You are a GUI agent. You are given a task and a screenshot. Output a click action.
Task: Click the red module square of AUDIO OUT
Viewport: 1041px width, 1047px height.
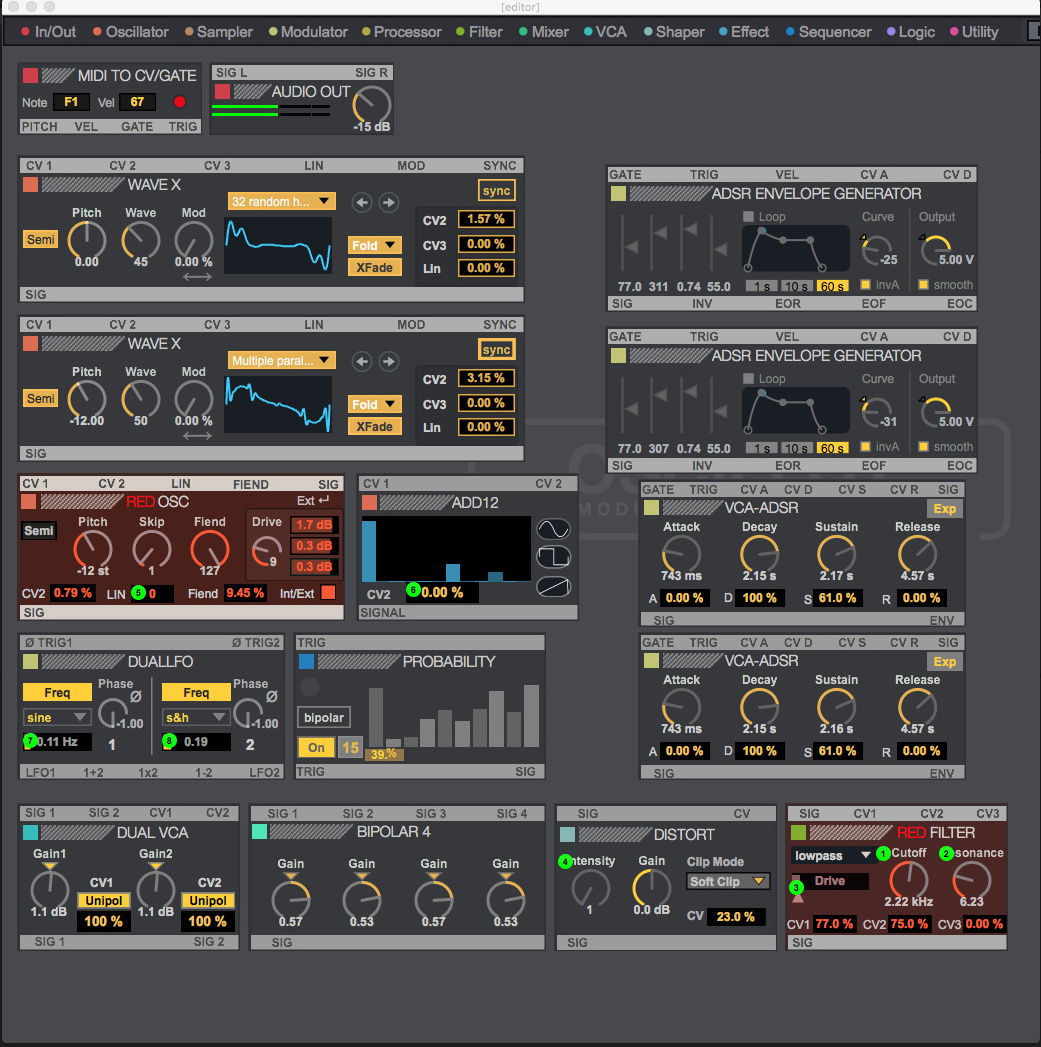(222, 92)
